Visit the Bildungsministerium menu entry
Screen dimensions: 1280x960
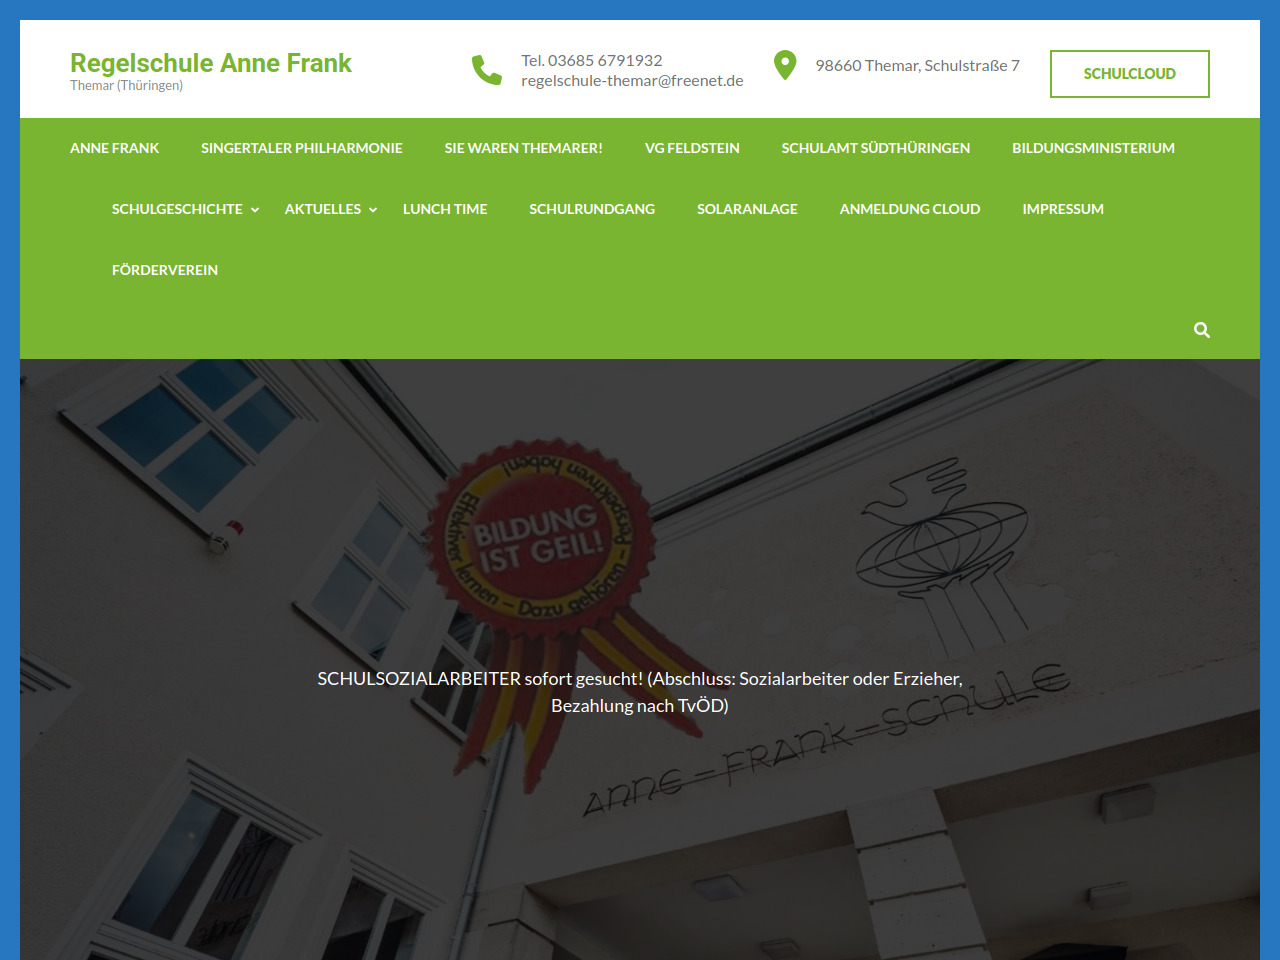[x=1093, y=148]
